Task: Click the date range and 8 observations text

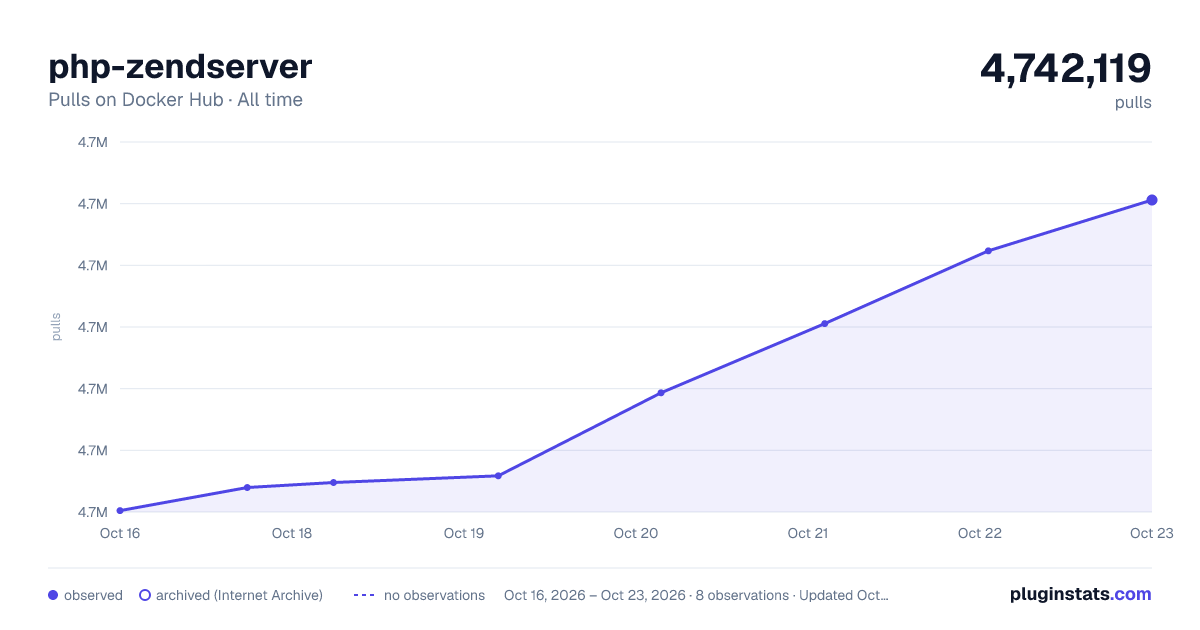Action: [x=696, y=595]
